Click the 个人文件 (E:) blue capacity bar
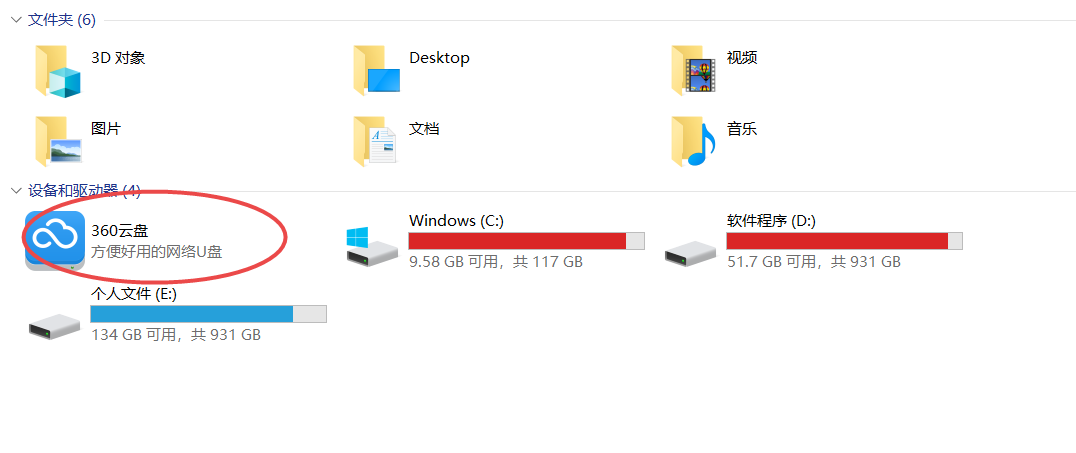The image size is (1076, 453). [209, 314]
